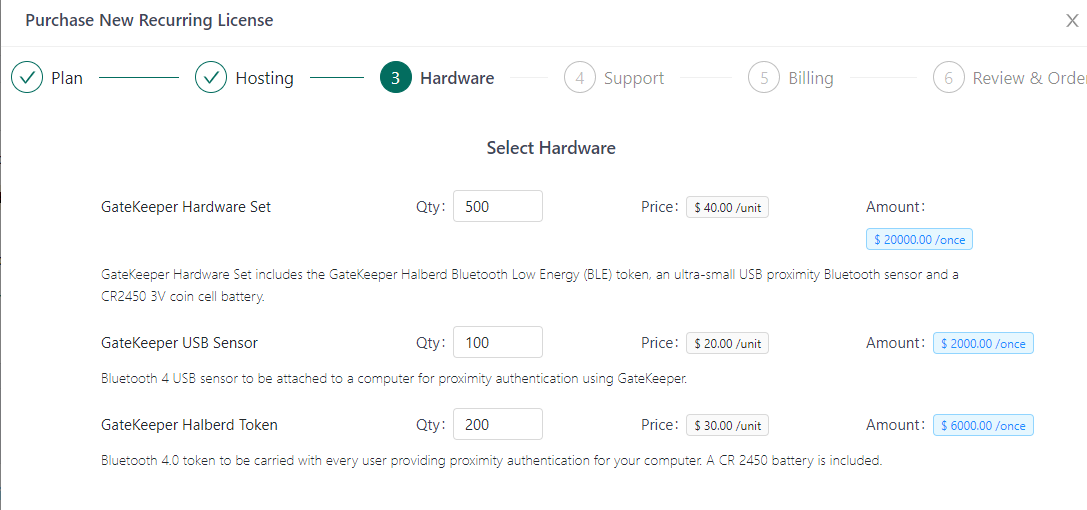This screenshot has width=1087, height=510.
Task: Click the GateKeeper Halberd Token quantity field
Action: 497,425
